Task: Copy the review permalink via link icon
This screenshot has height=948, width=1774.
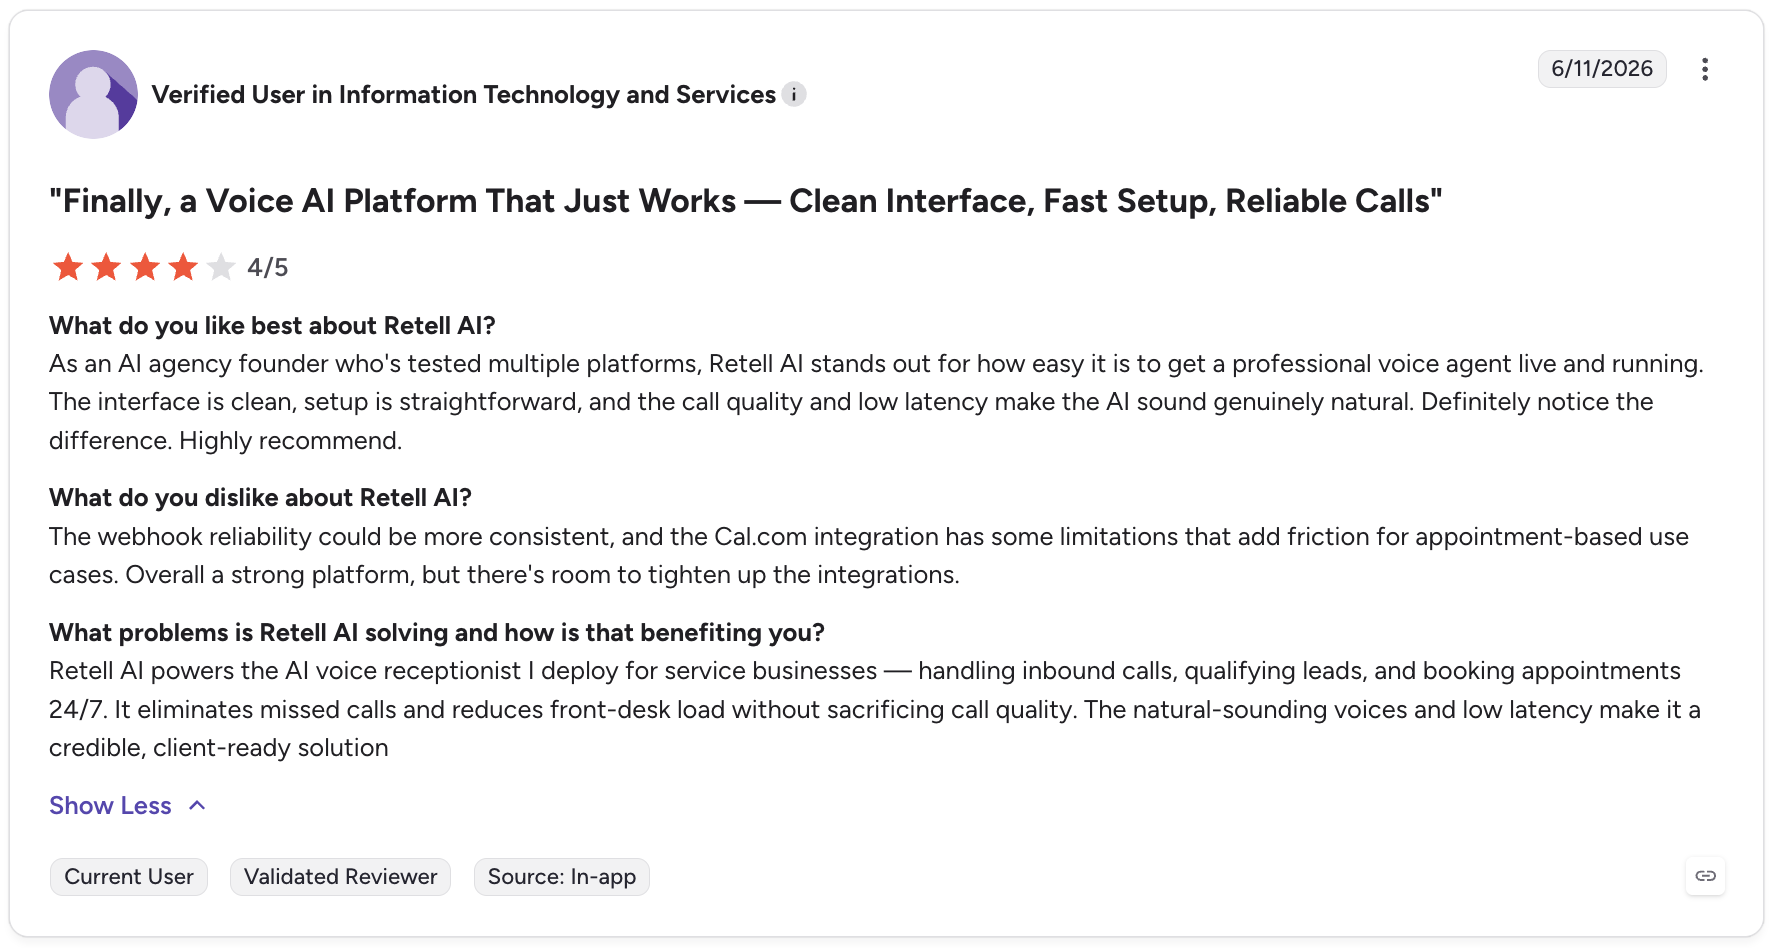Action: point(1705,876)
